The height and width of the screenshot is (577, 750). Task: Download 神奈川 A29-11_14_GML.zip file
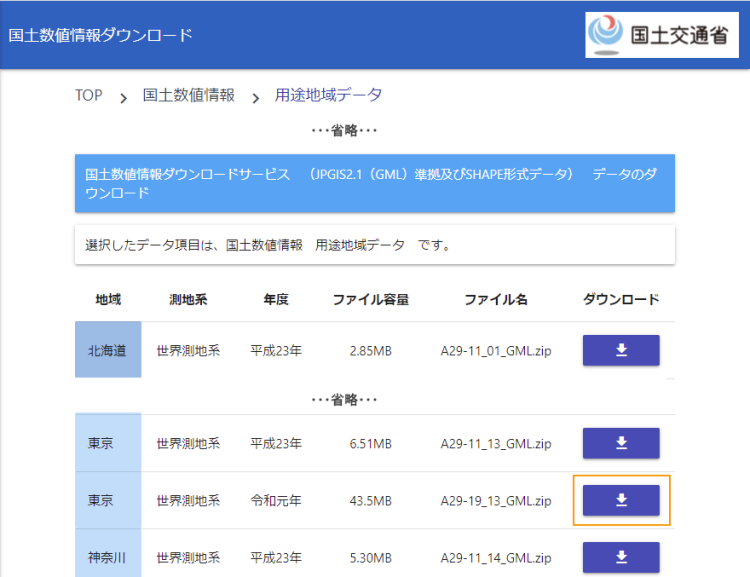tap(621, 557)
